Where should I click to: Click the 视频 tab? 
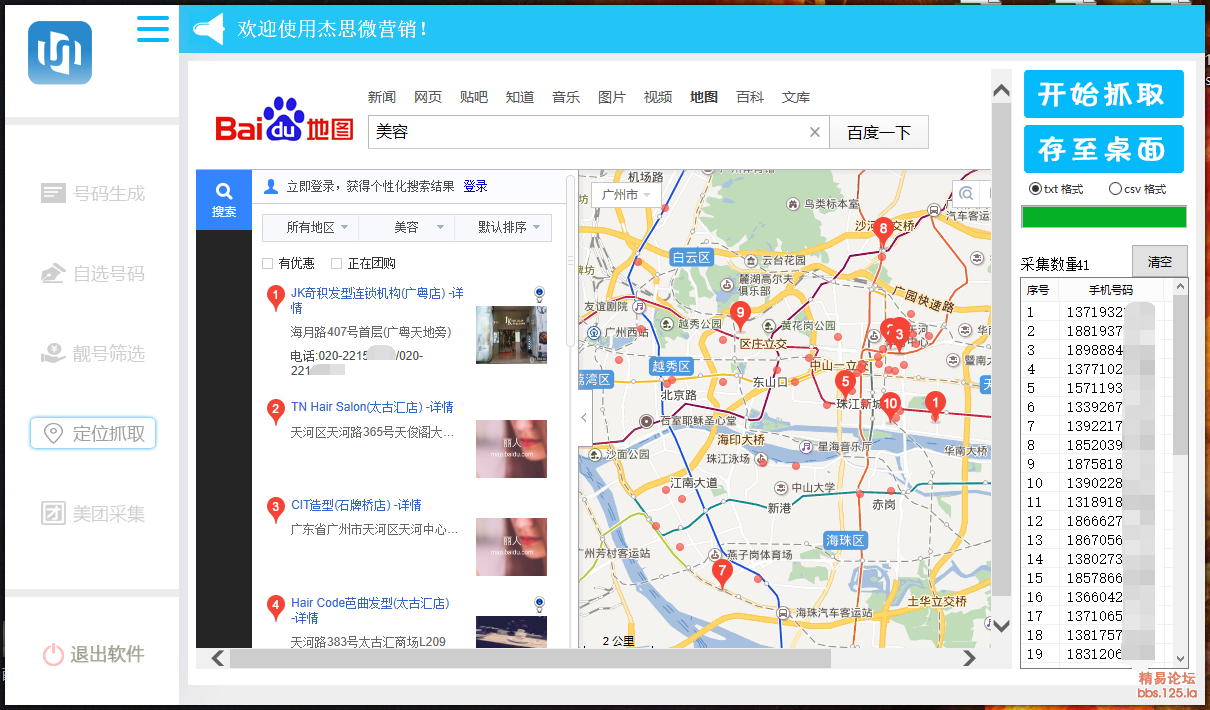(658, 97)
